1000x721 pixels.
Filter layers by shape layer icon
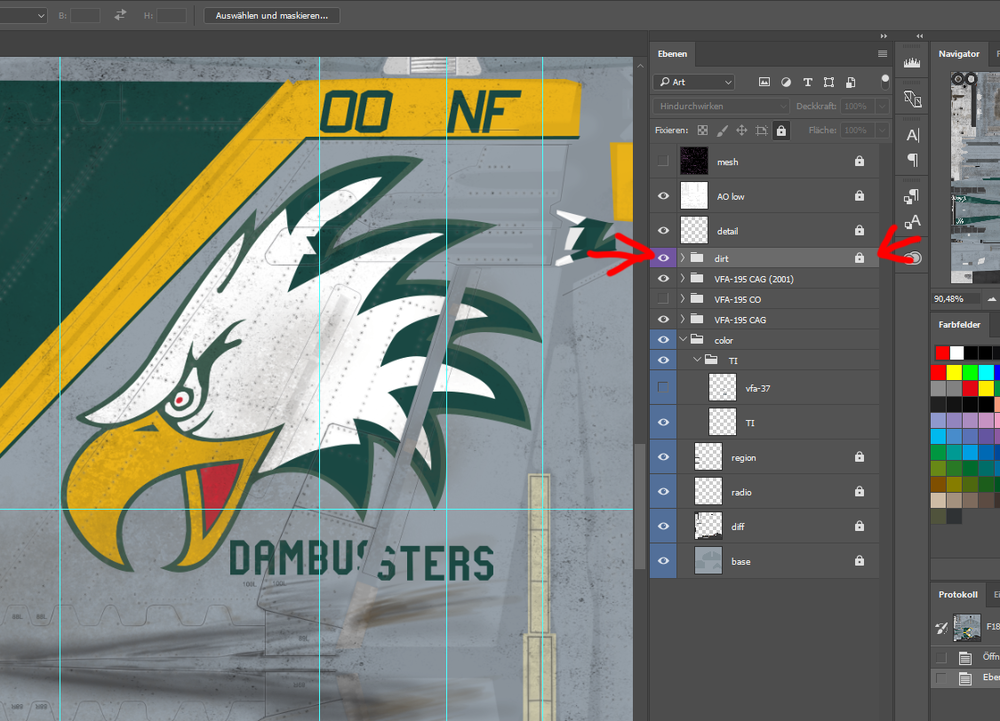pyautogui.click(x=829, y=82)
